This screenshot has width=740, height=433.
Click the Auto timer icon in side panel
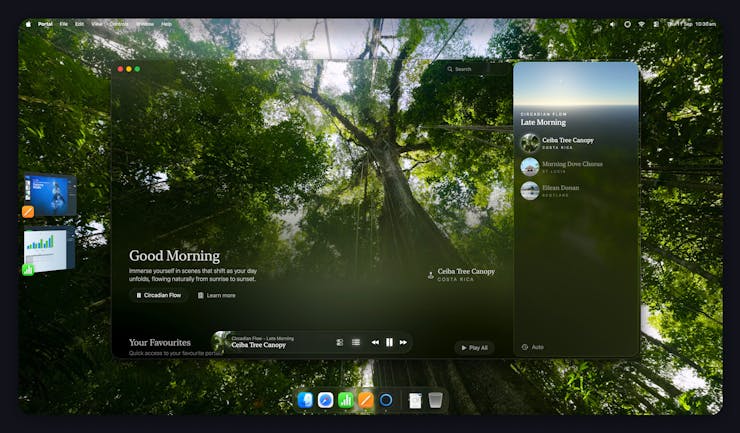[525, 347]
